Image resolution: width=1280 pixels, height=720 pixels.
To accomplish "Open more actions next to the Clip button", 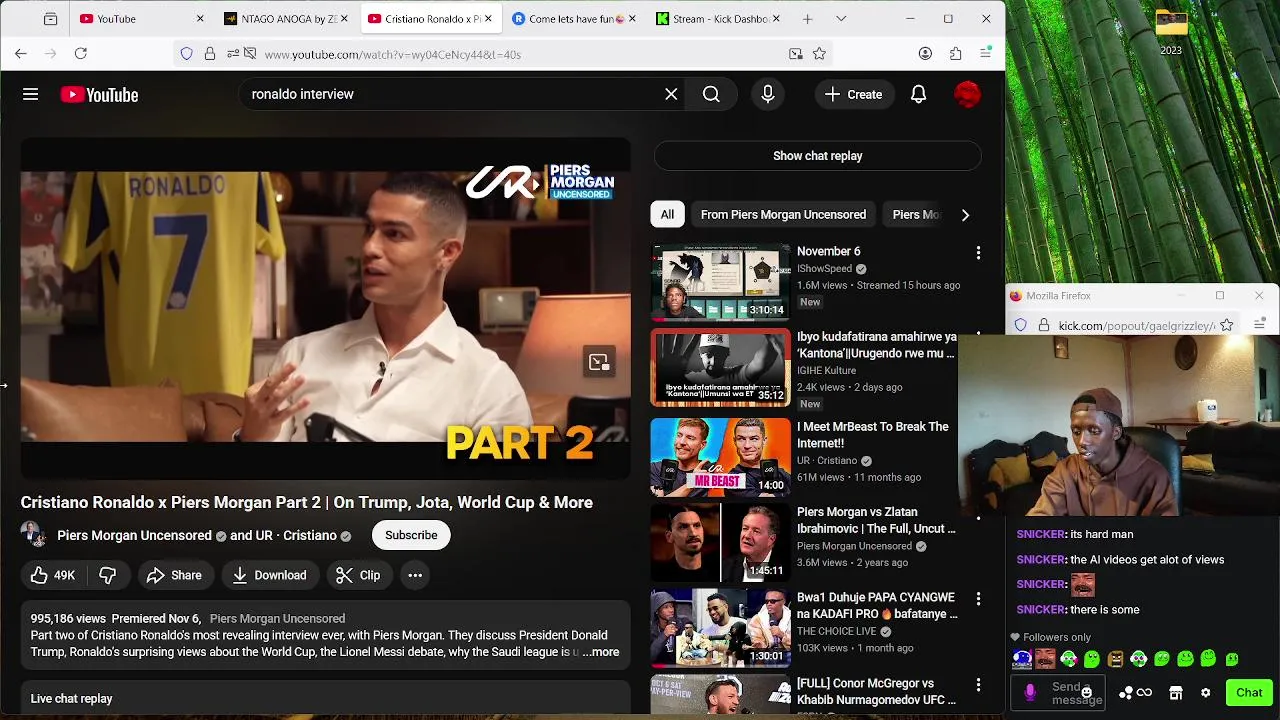I will tap(415, 575).
